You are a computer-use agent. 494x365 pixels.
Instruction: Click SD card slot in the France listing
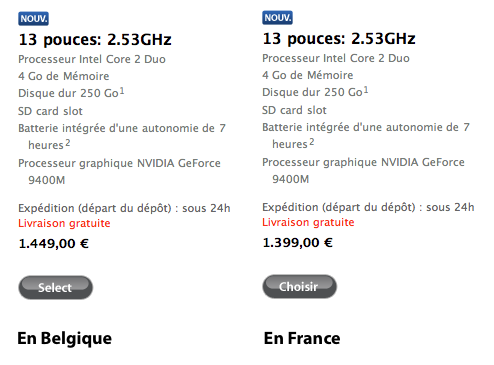click(x=294, y=110)
